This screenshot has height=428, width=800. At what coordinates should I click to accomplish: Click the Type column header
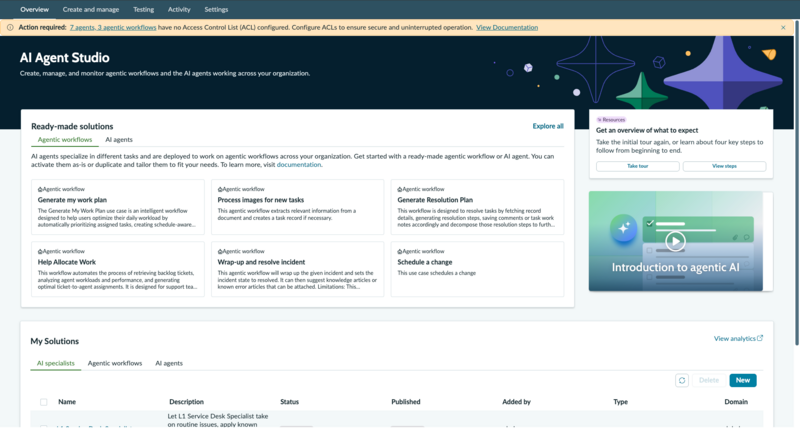point(620,402)
